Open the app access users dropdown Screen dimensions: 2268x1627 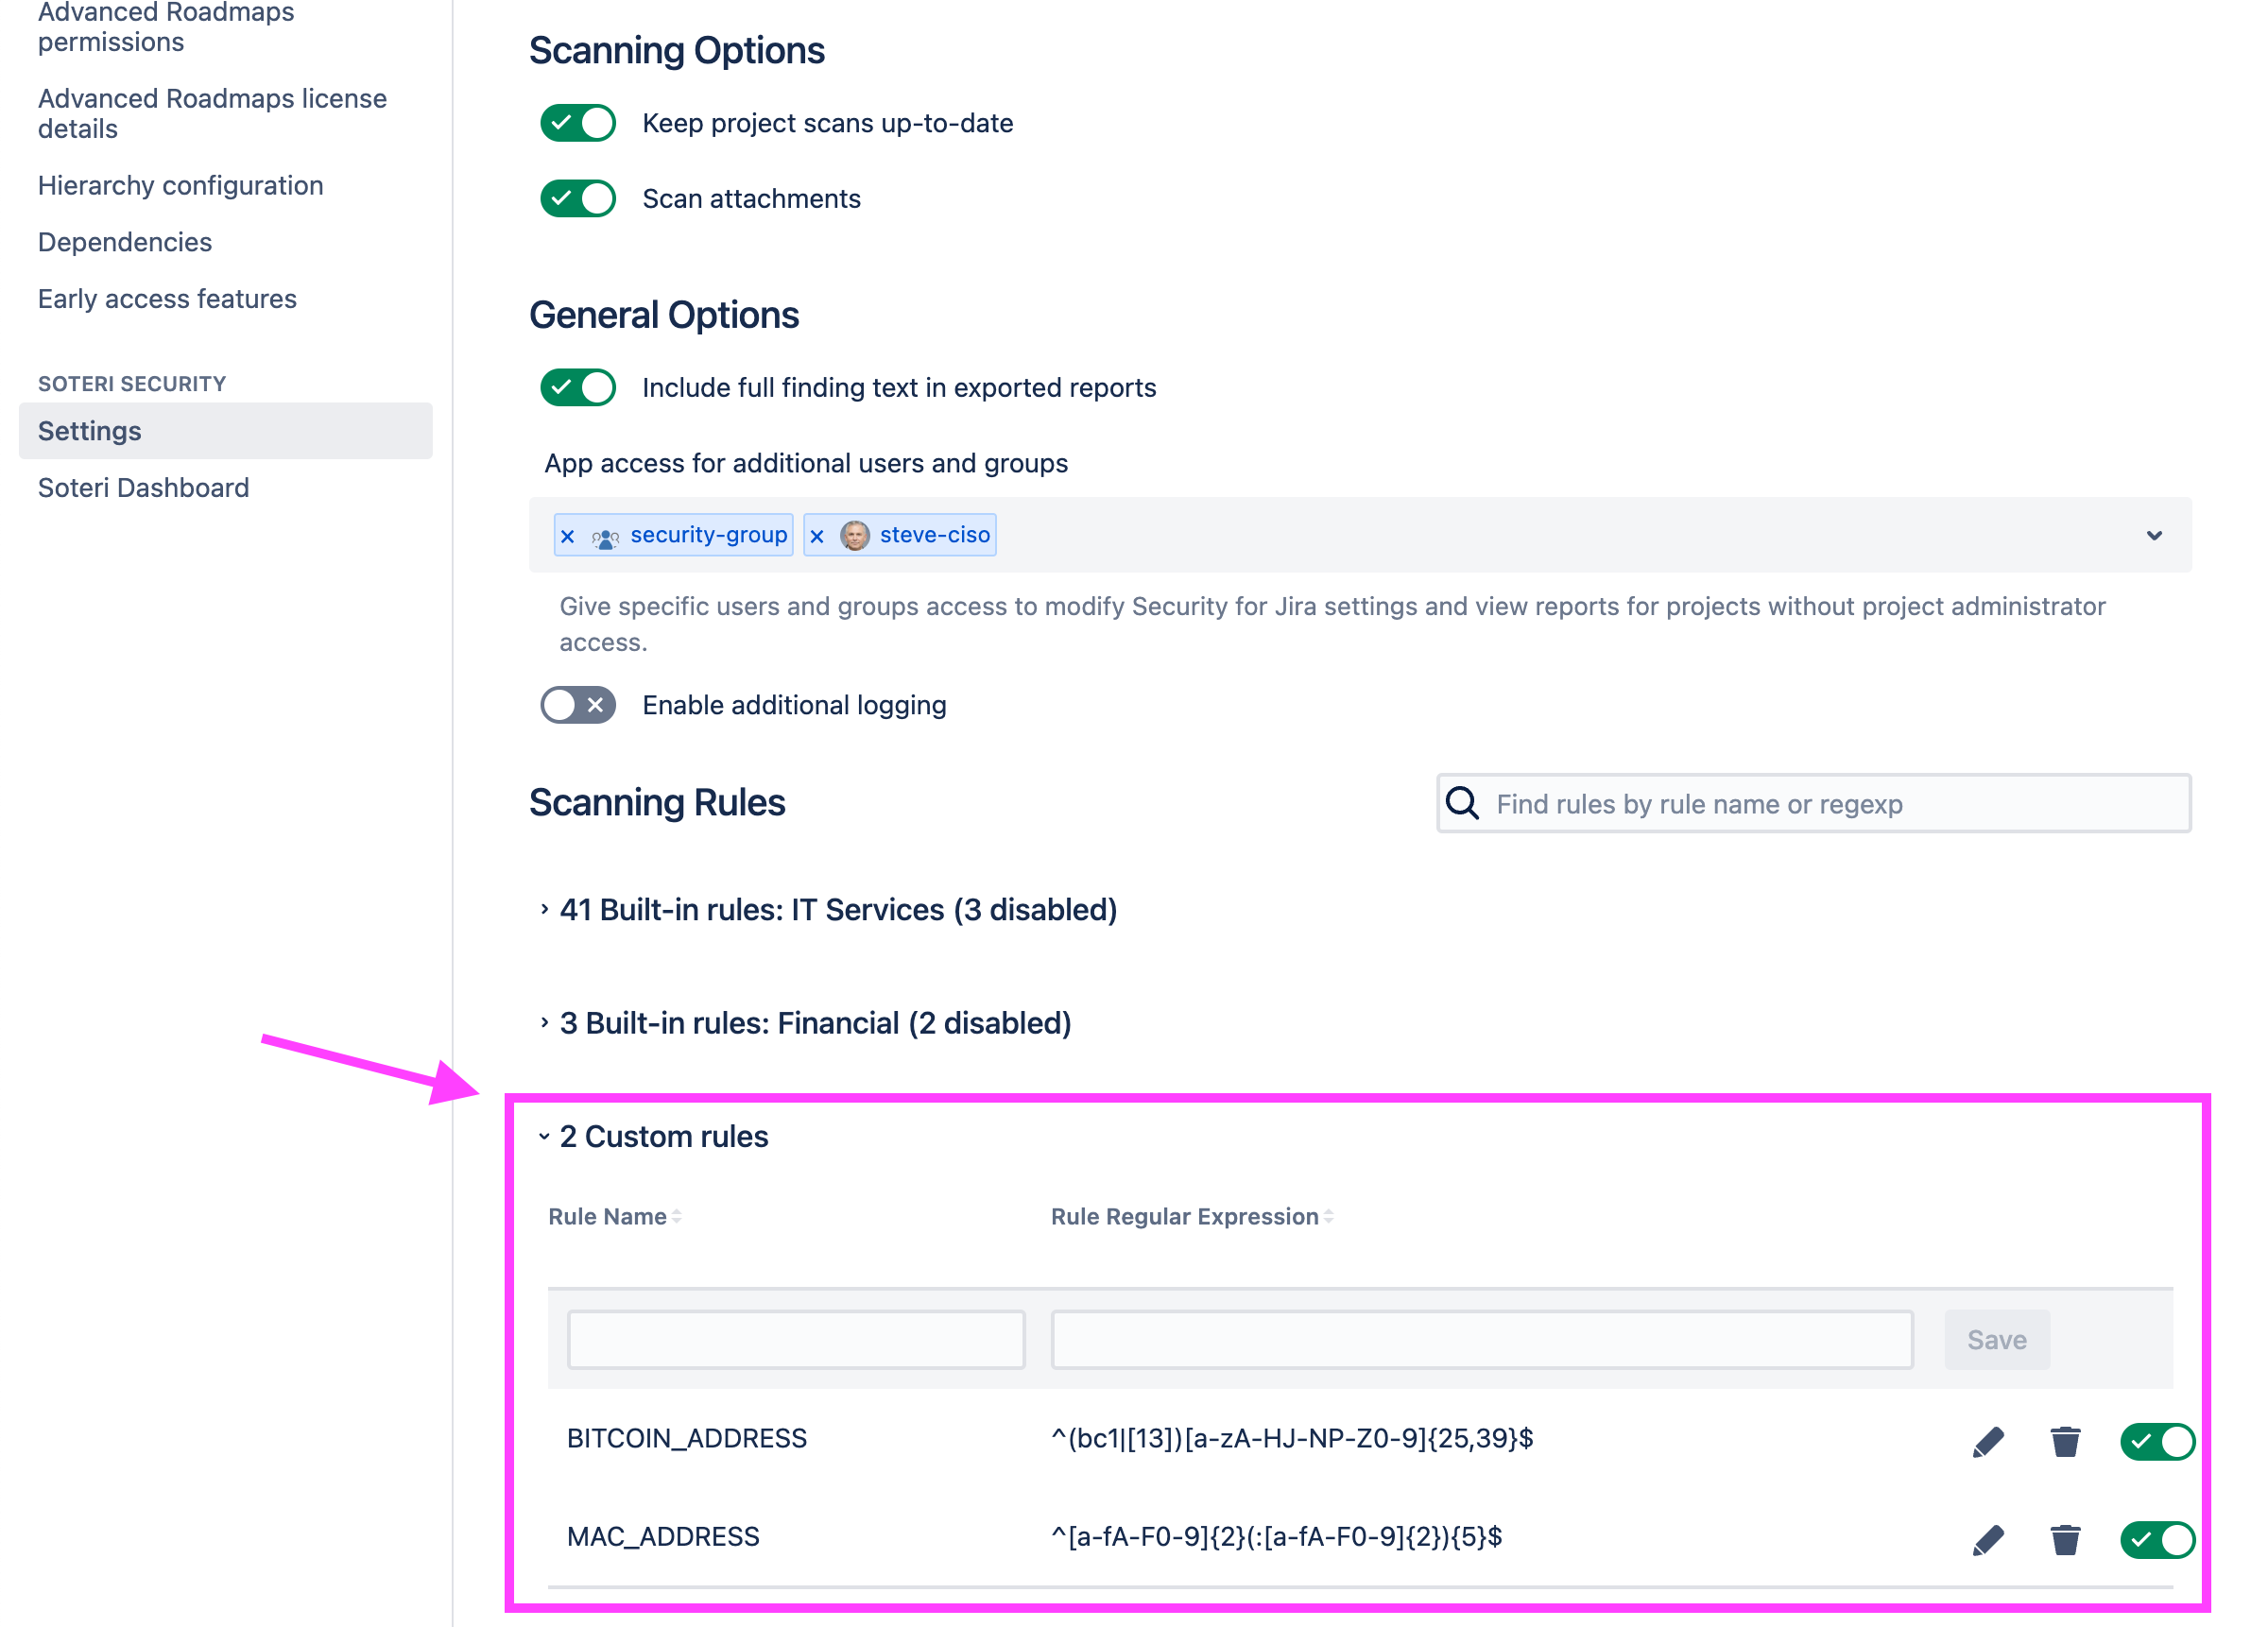(x=2153, y=536)
